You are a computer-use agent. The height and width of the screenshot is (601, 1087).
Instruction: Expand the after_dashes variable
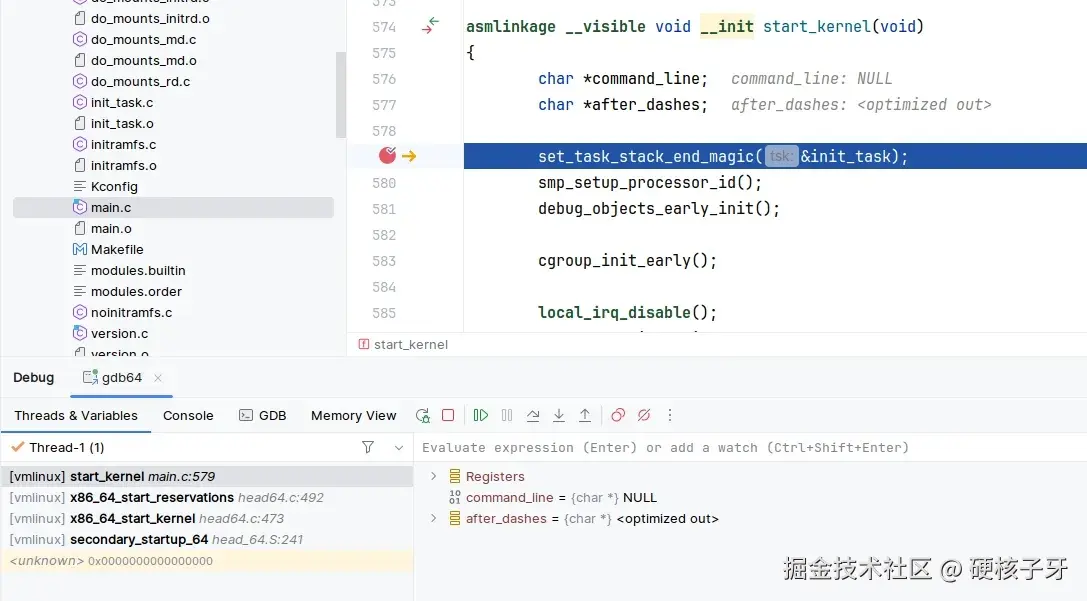(433, 519)
